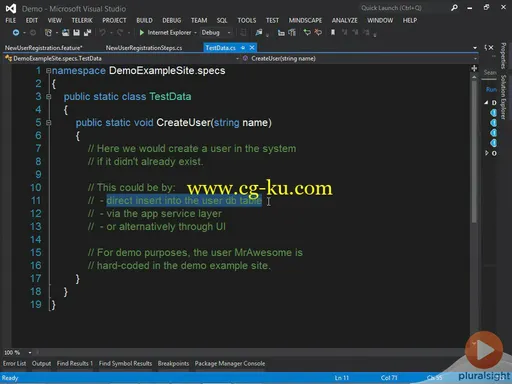Open the Find Symbol Results tab

click(x=125, y=363)
